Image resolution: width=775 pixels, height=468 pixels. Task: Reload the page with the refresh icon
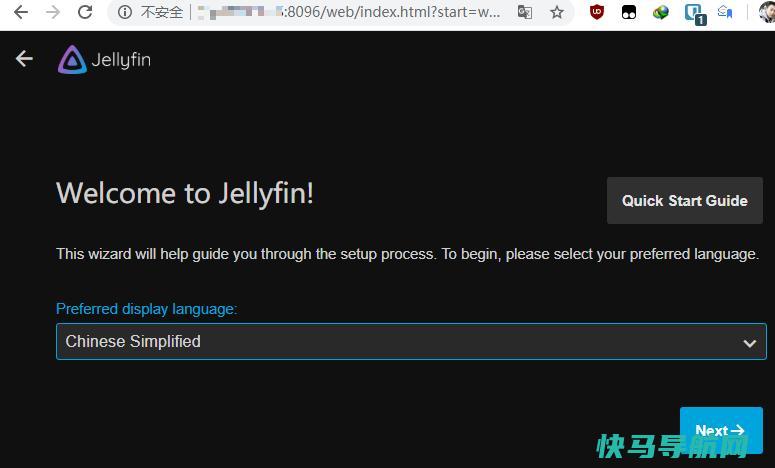(85, 12)
